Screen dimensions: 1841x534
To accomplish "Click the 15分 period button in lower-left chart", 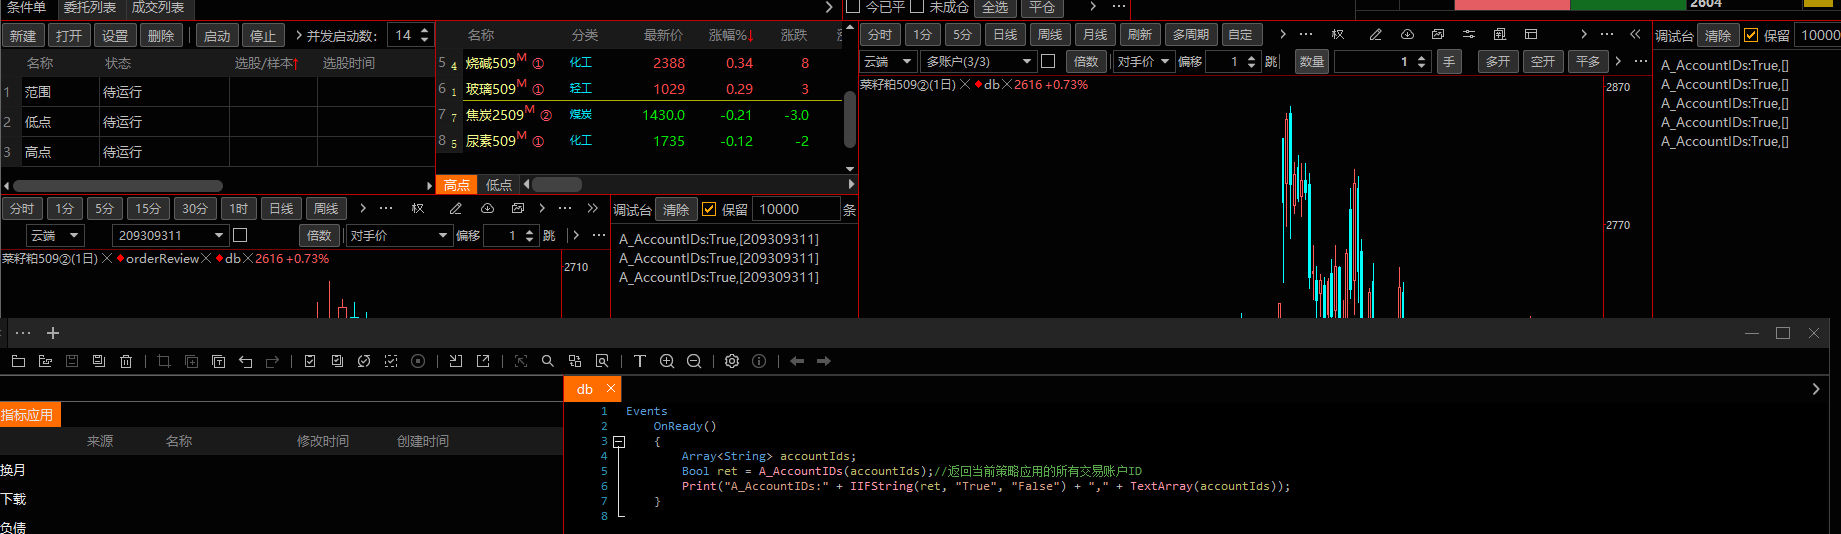I will pos(148,208).
